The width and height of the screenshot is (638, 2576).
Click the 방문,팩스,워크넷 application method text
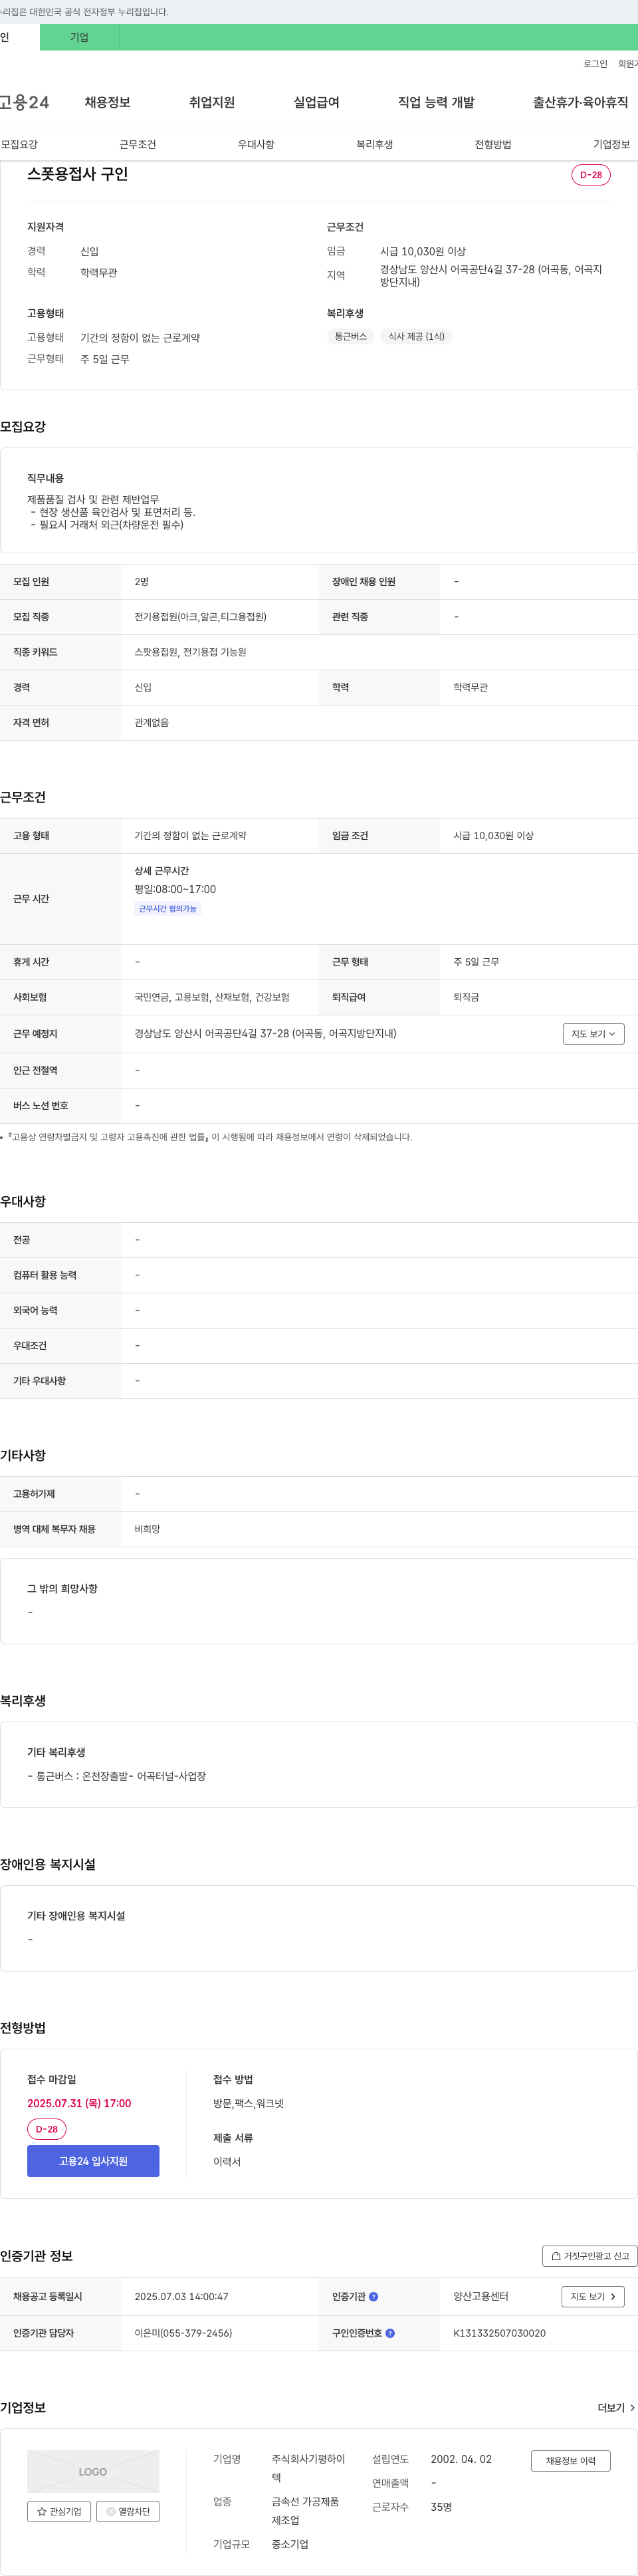click(x=248, y=2103)
